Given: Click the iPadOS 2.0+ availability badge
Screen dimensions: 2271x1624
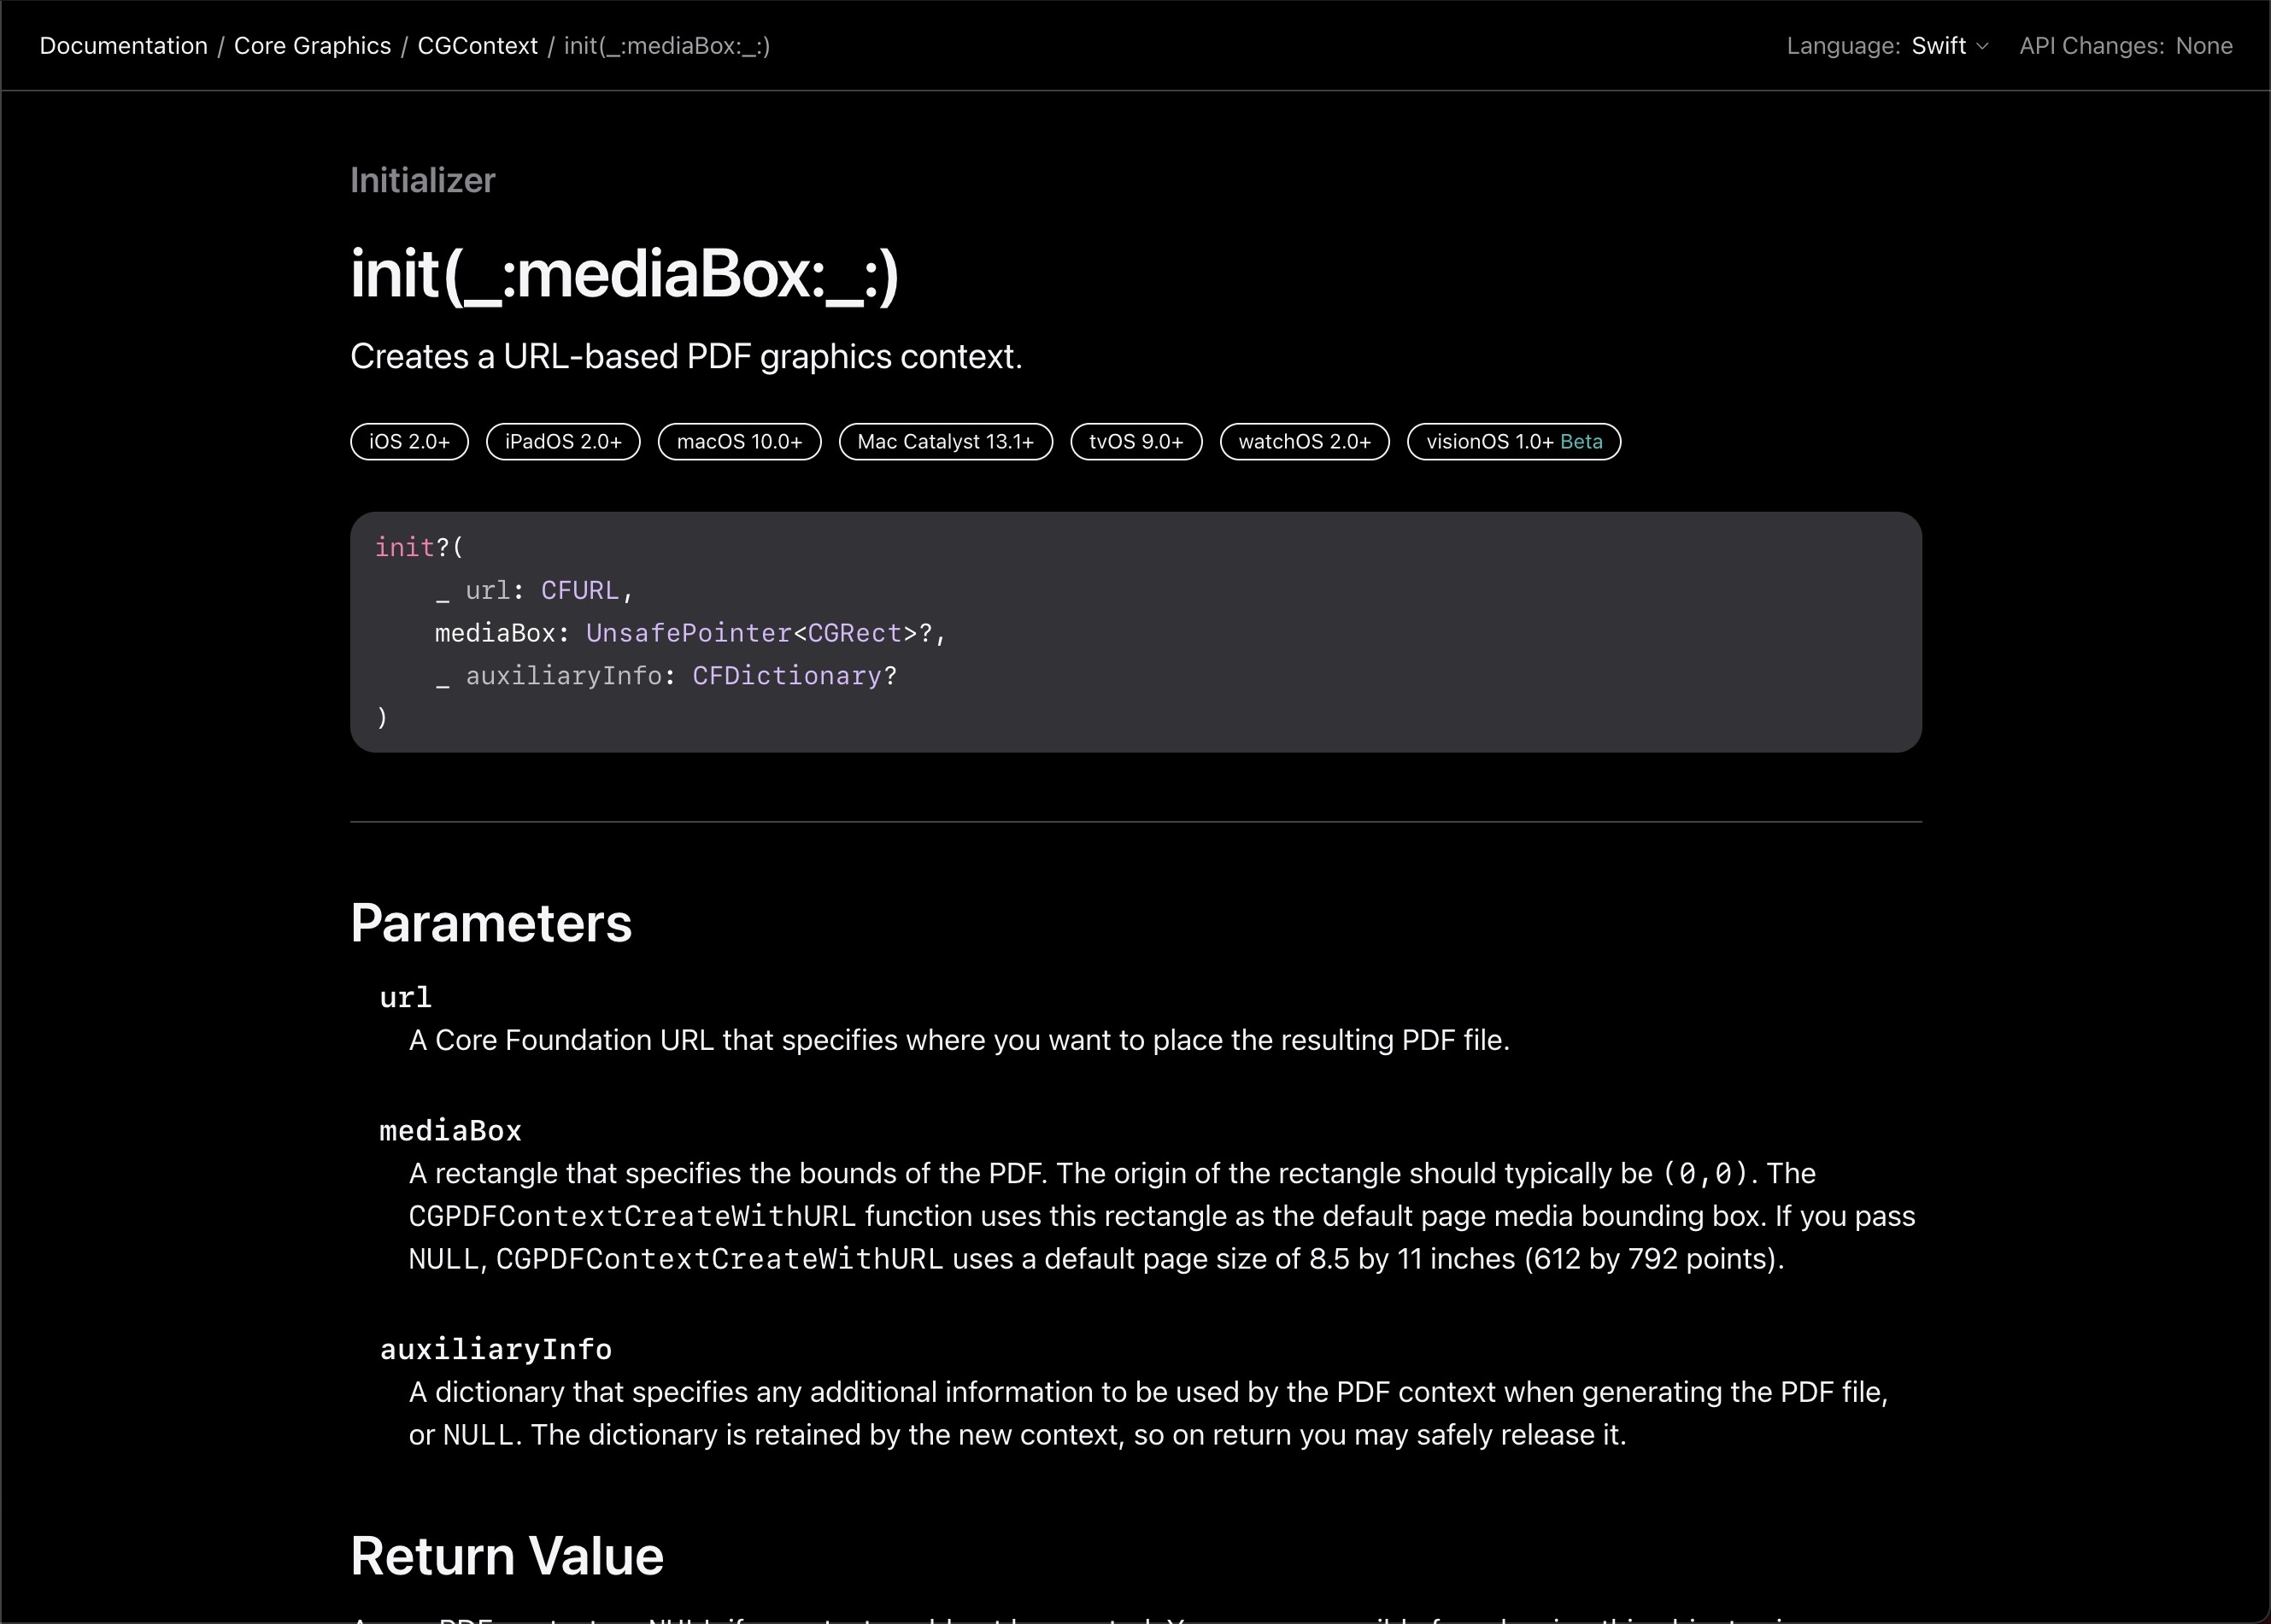Looking at the screenshot, I should pos(563,442).
